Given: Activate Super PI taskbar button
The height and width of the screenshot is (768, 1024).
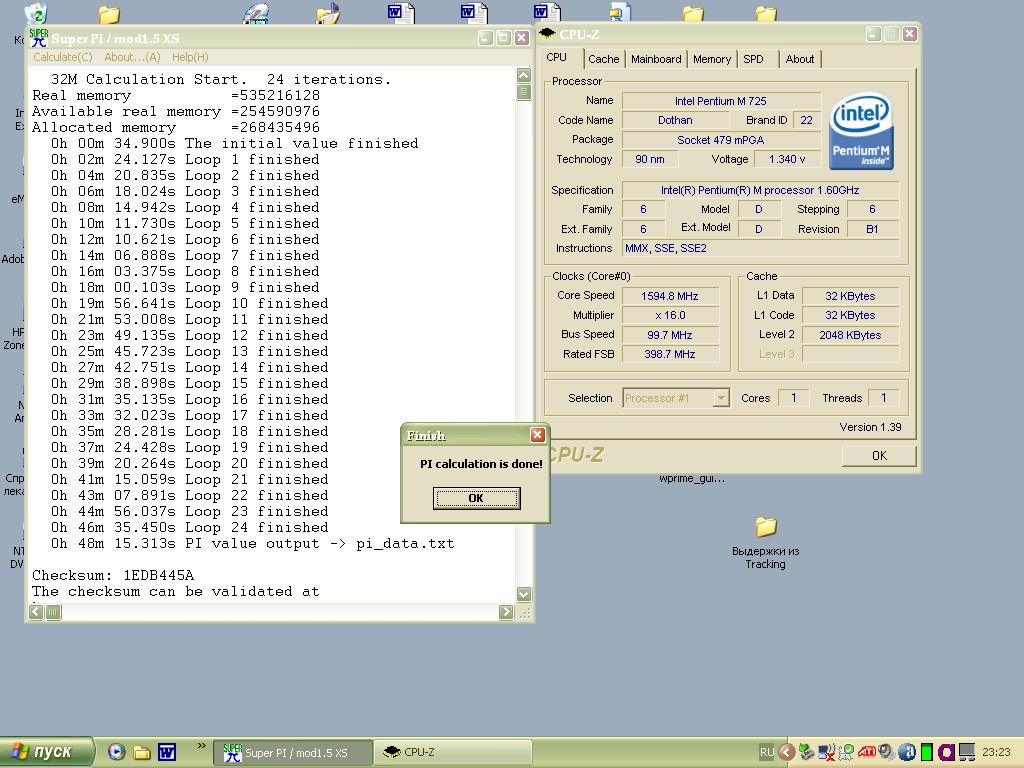Looking at the screenshot, I should click(293, 752).
